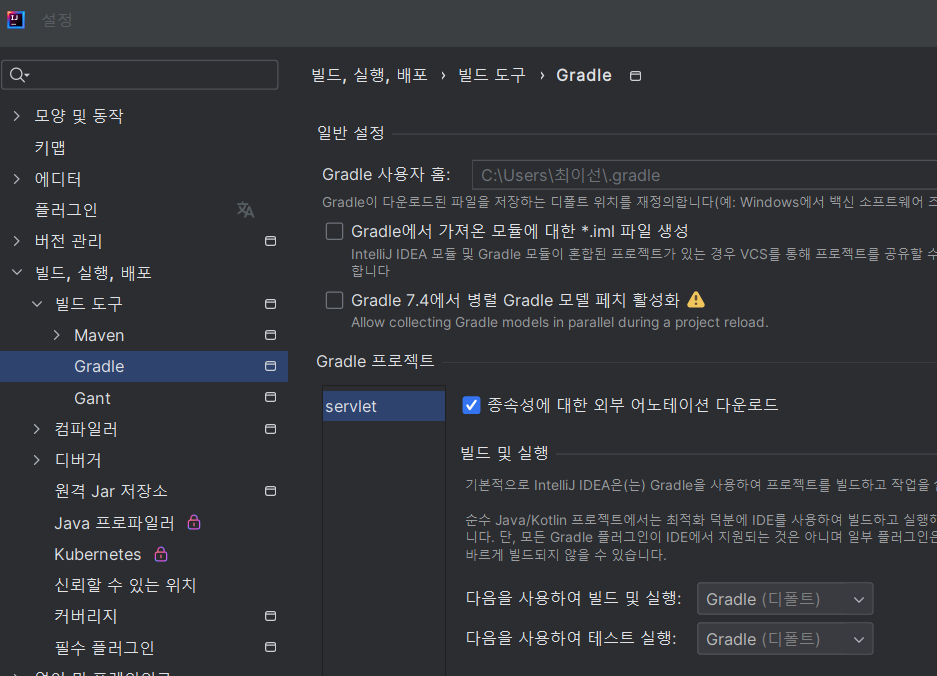Collapse the 빌드 도구 node

[x=37, y=304]
